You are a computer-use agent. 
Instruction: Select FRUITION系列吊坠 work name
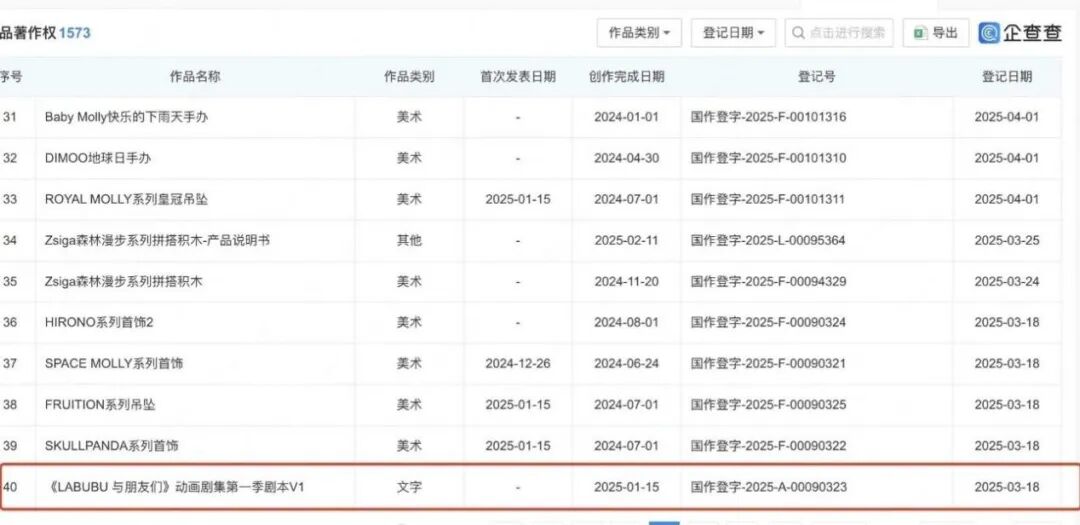100,404
